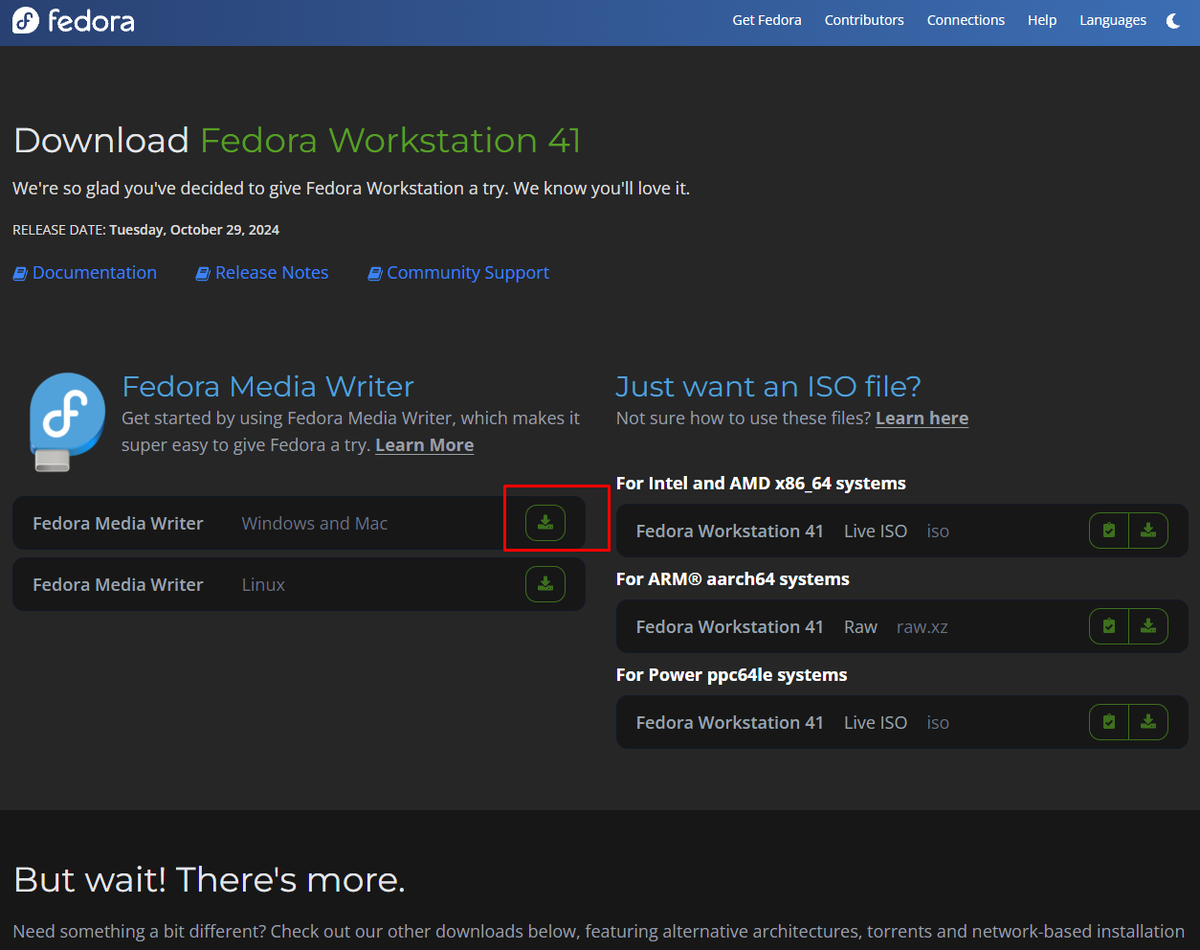Click the 'Fedora Workstation 41' green title text
This screenshot has height=950, width=1200.
tap(391, 140)
